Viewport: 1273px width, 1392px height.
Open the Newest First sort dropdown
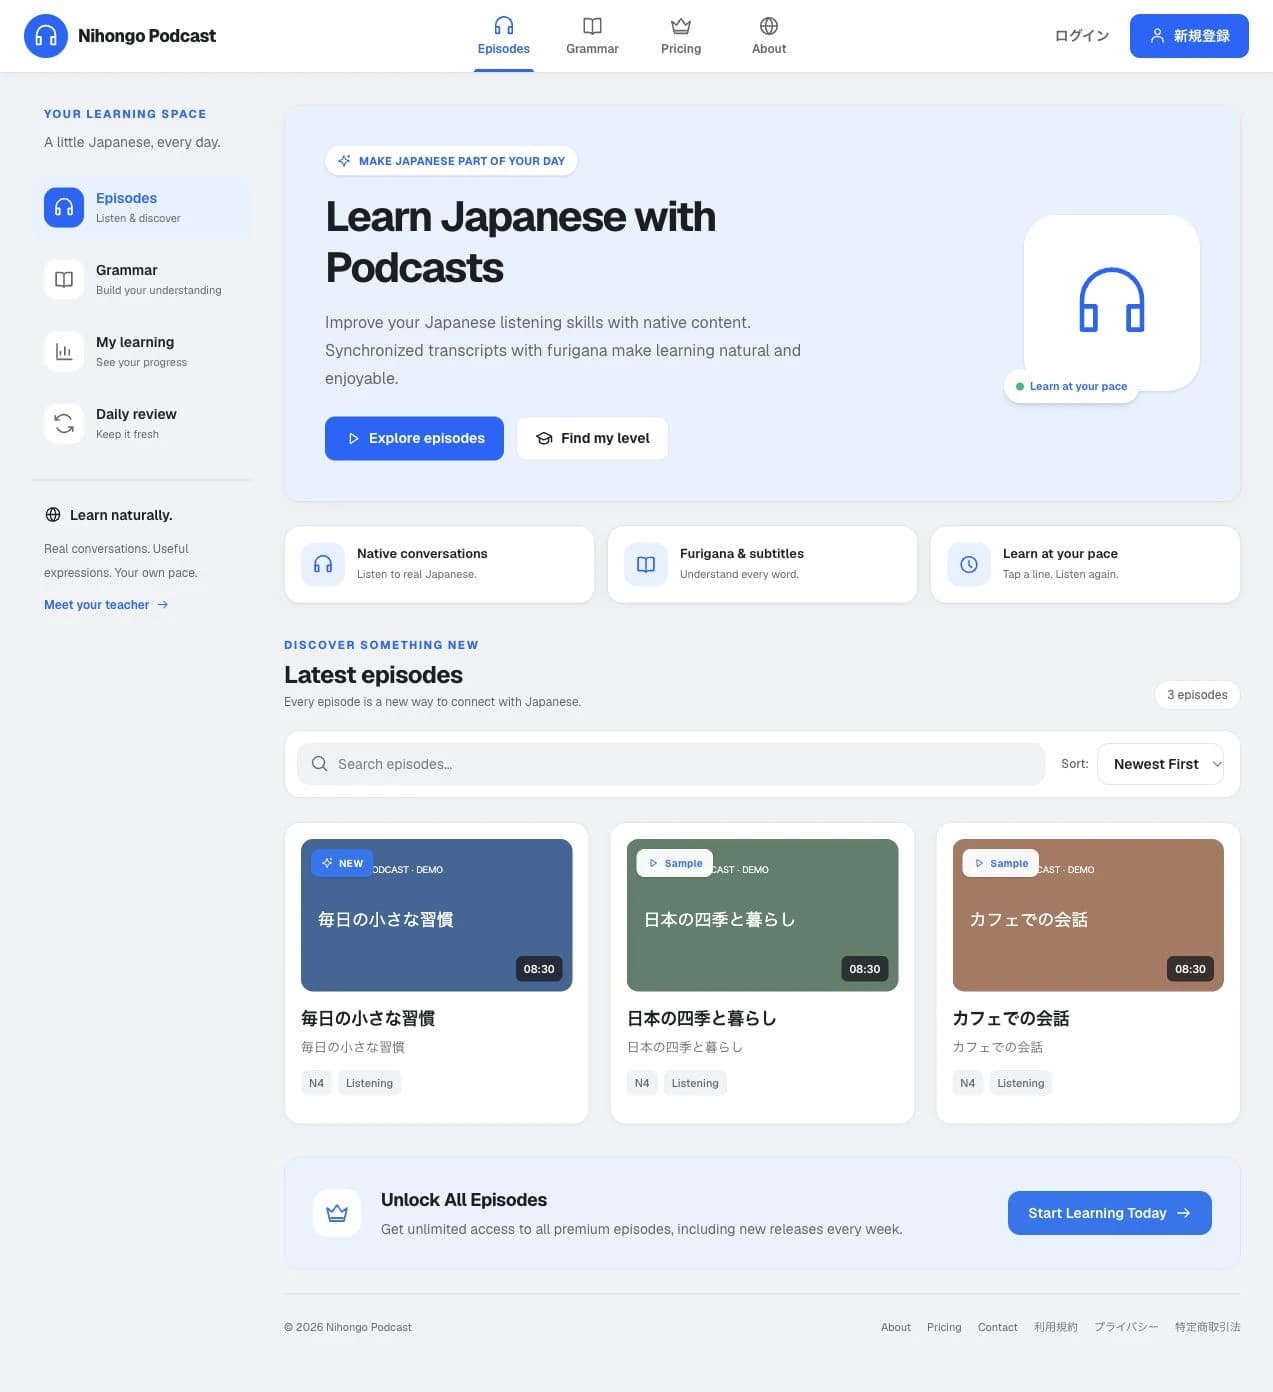[1160, 764]
